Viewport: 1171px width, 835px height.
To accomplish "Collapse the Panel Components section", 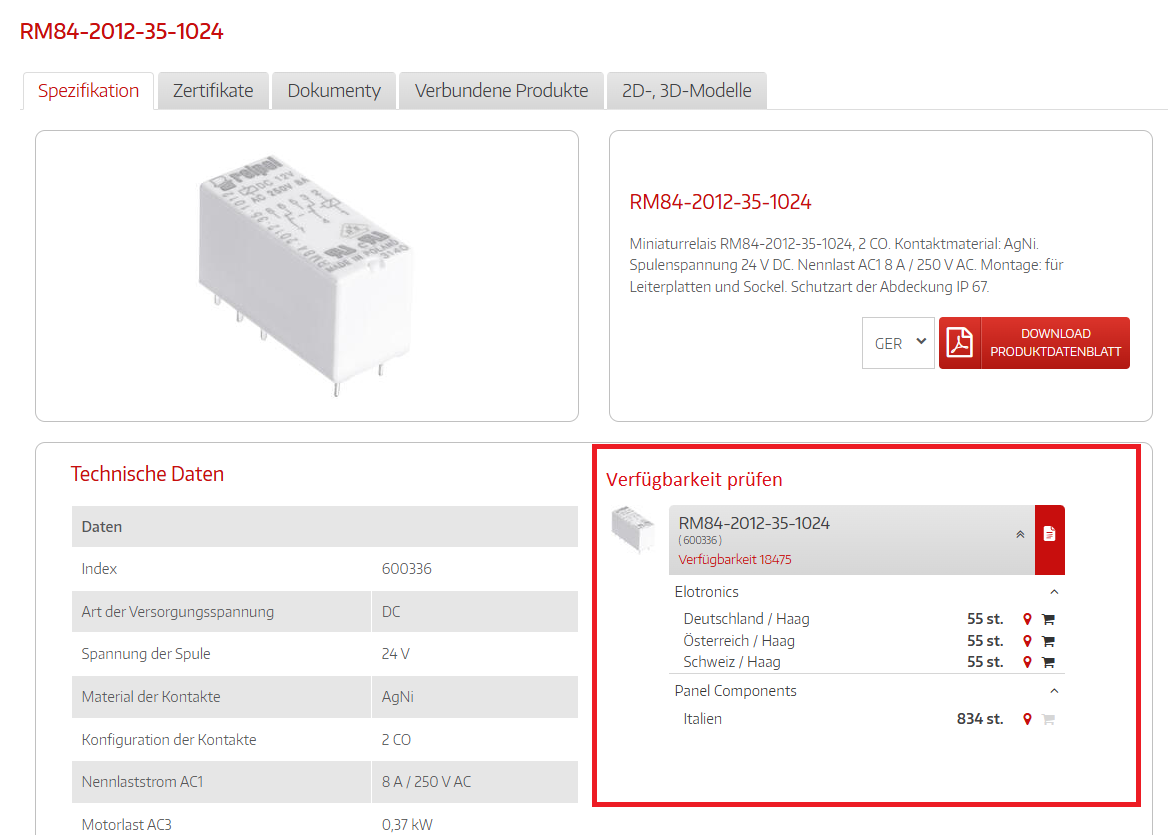I will point(1054,691).
